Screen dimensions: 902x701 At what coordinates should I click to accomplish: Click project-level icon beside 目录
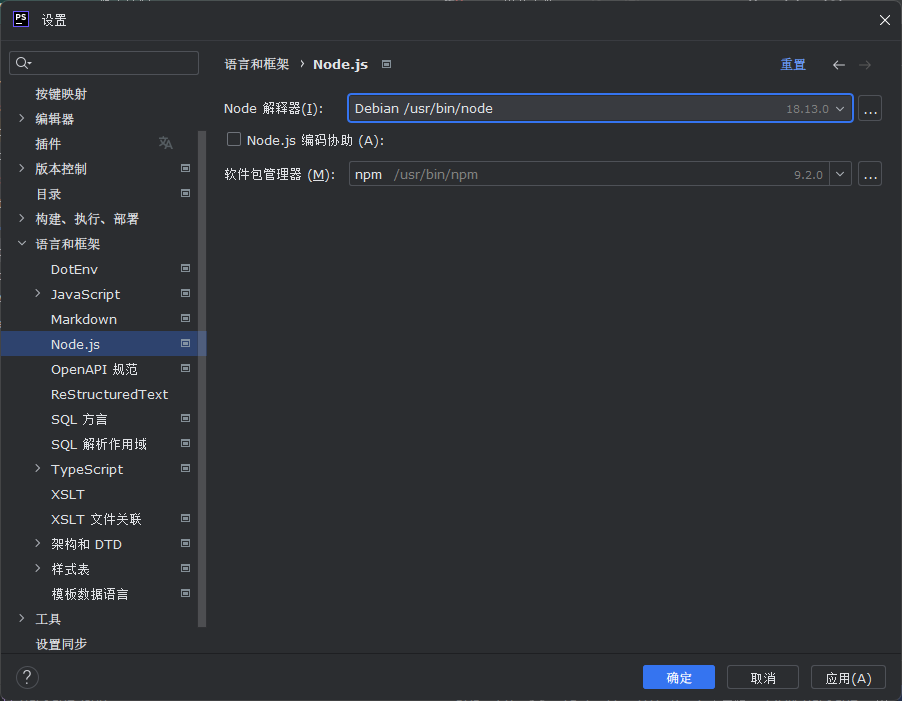(x=185, y=193)
